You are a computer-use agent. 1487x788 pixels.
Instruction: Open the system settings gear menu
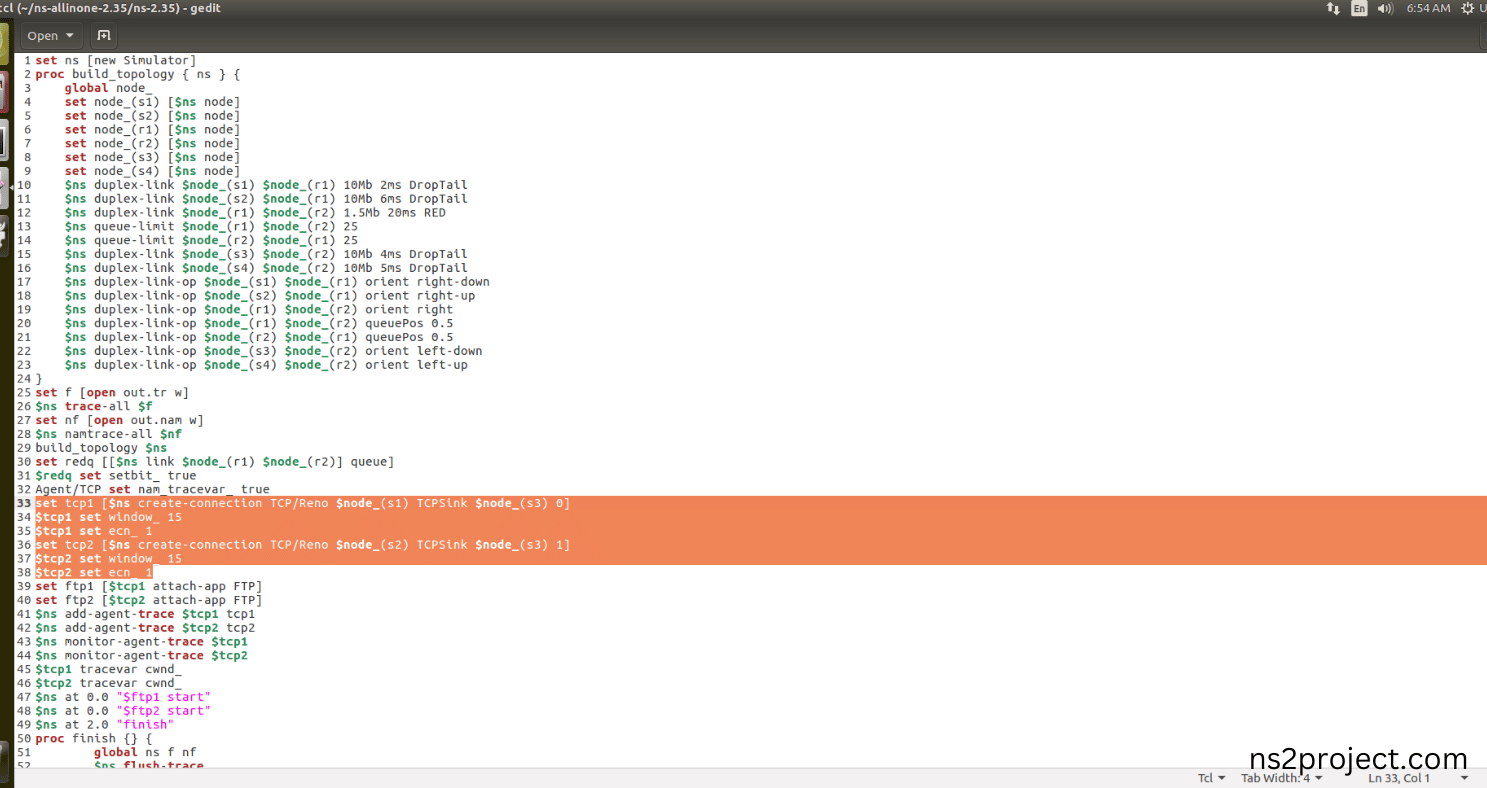[x=1468, y=8]
